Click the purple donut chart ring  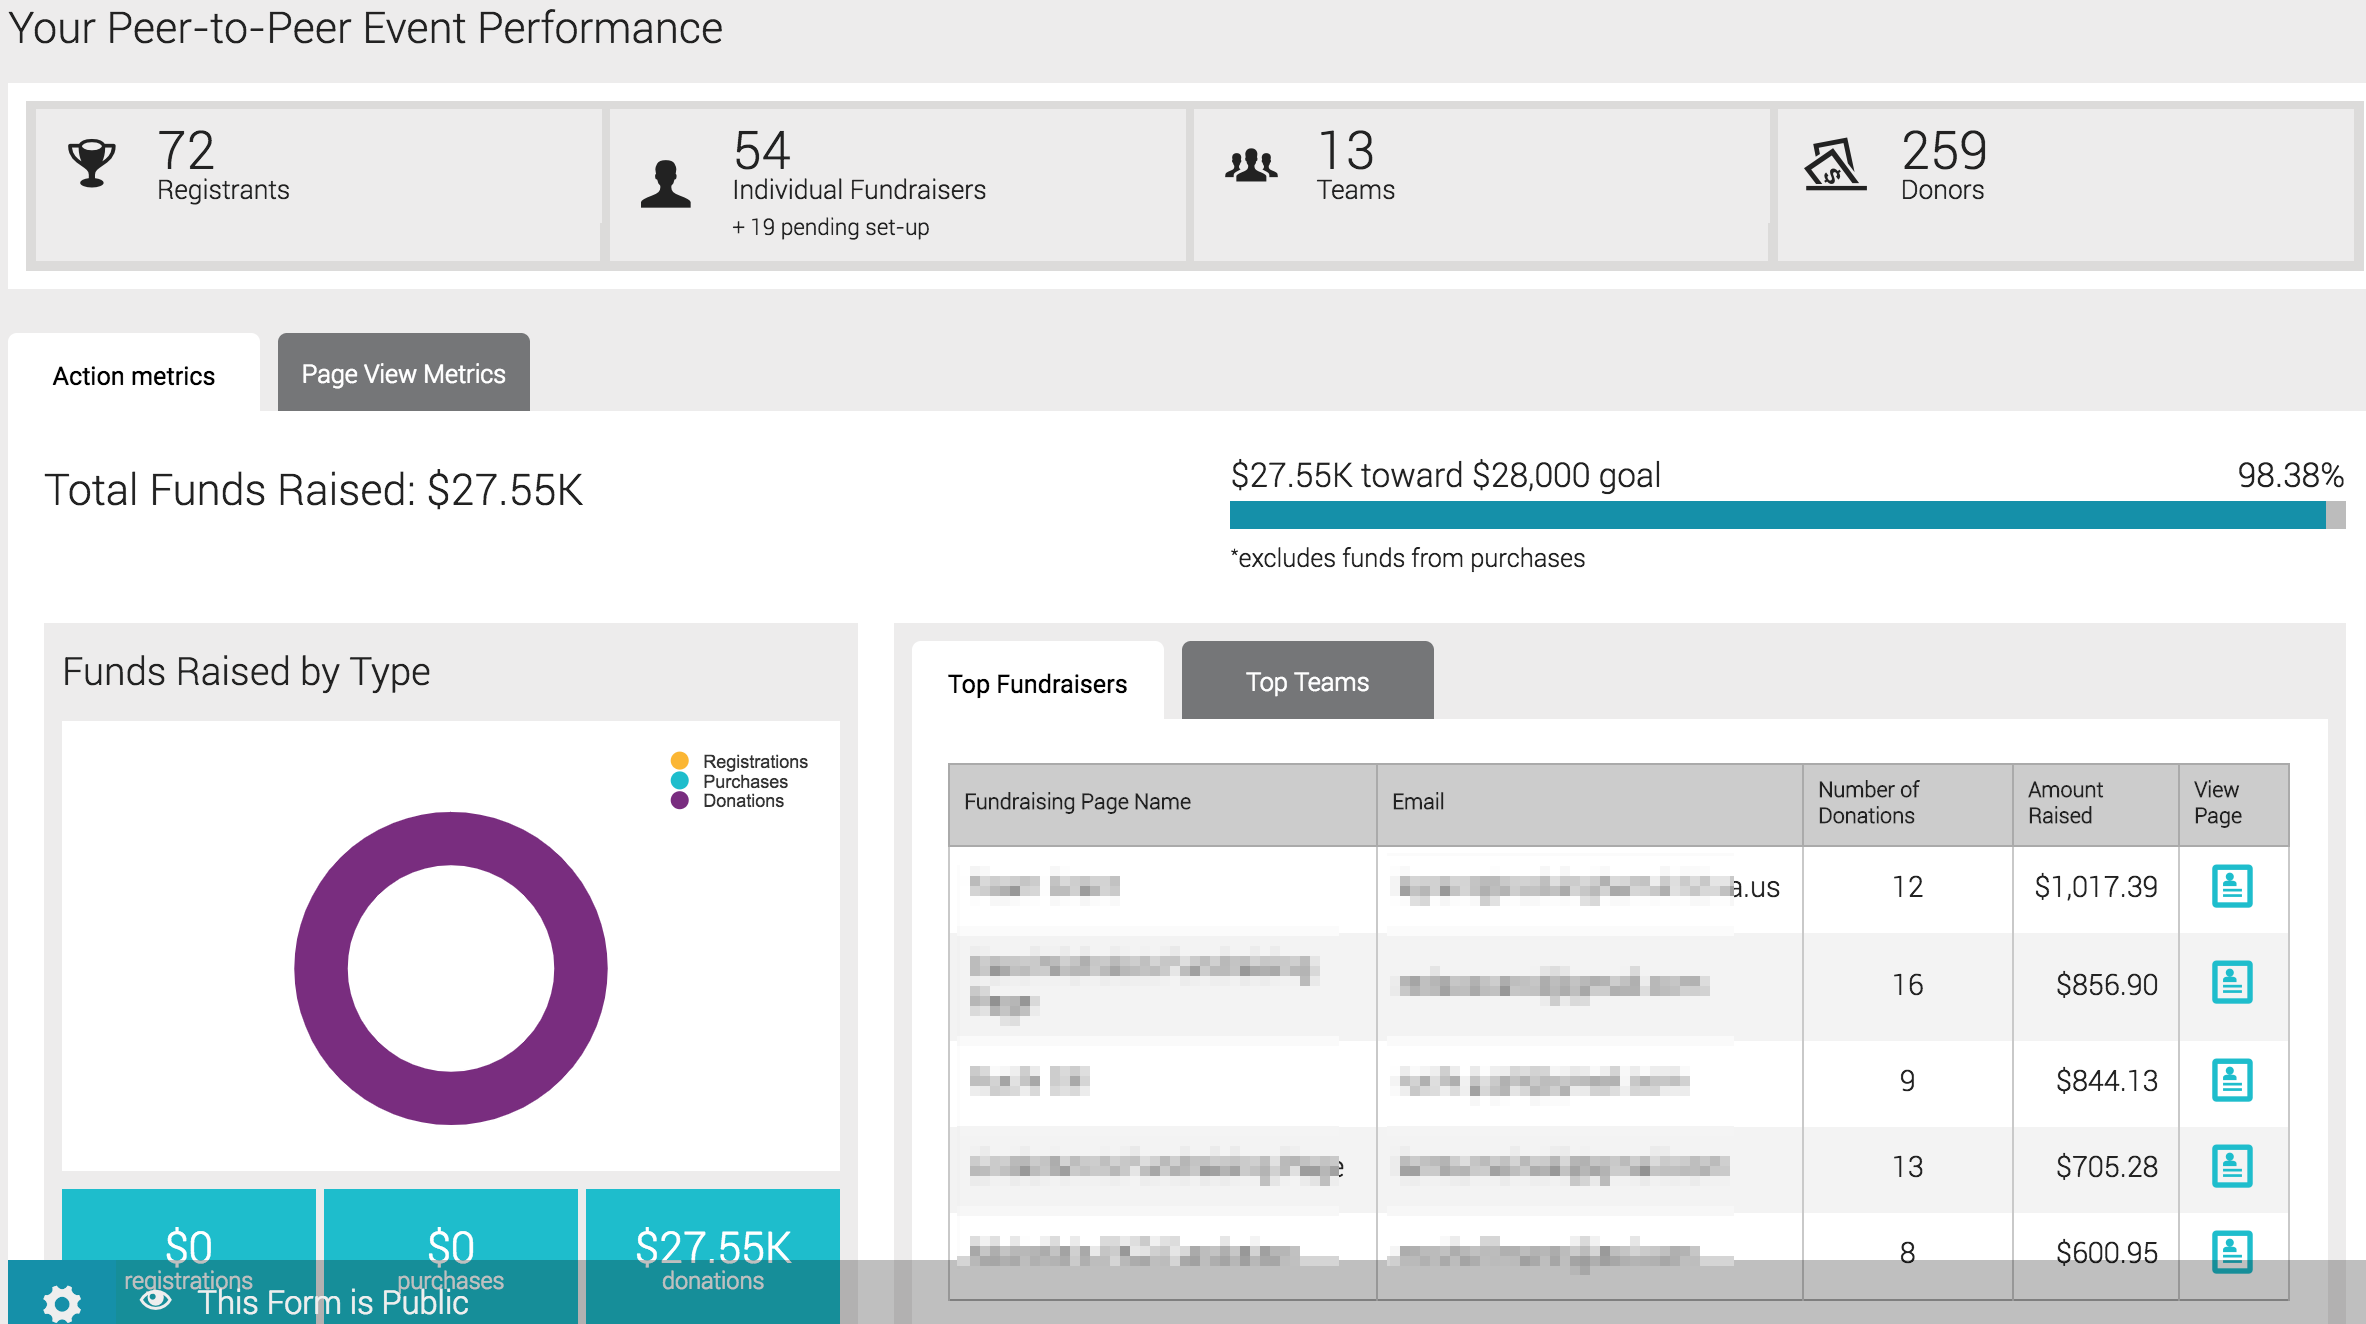click(x=321, y=968)
